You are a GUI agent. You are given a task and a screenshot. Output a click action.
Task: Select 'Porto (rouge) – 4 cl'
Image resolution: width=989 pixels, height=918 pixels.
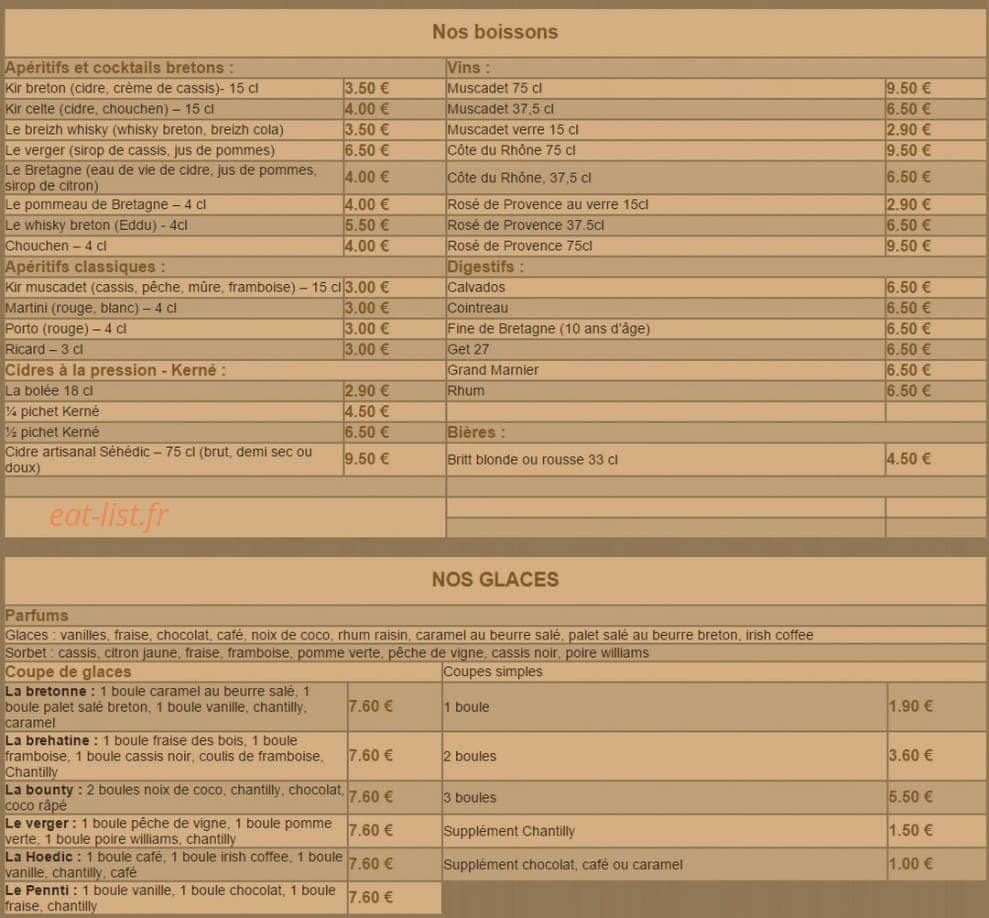click(x=66, y=329)
